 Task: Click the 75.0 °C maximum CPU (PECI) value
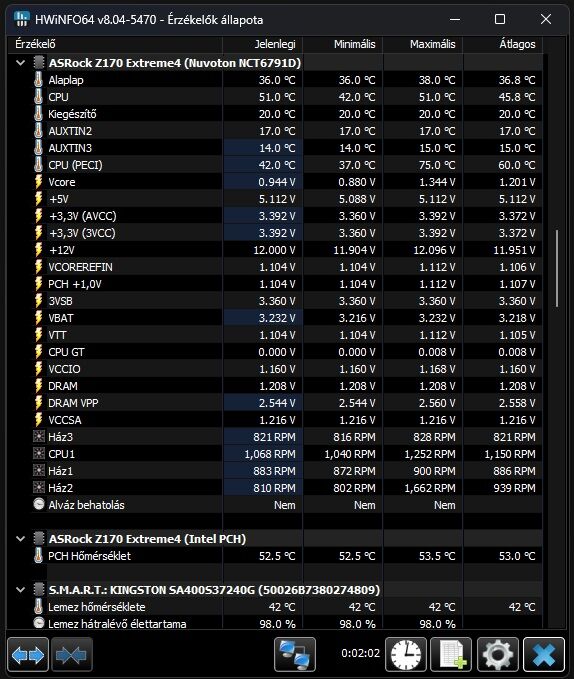[x=437, y=165]
